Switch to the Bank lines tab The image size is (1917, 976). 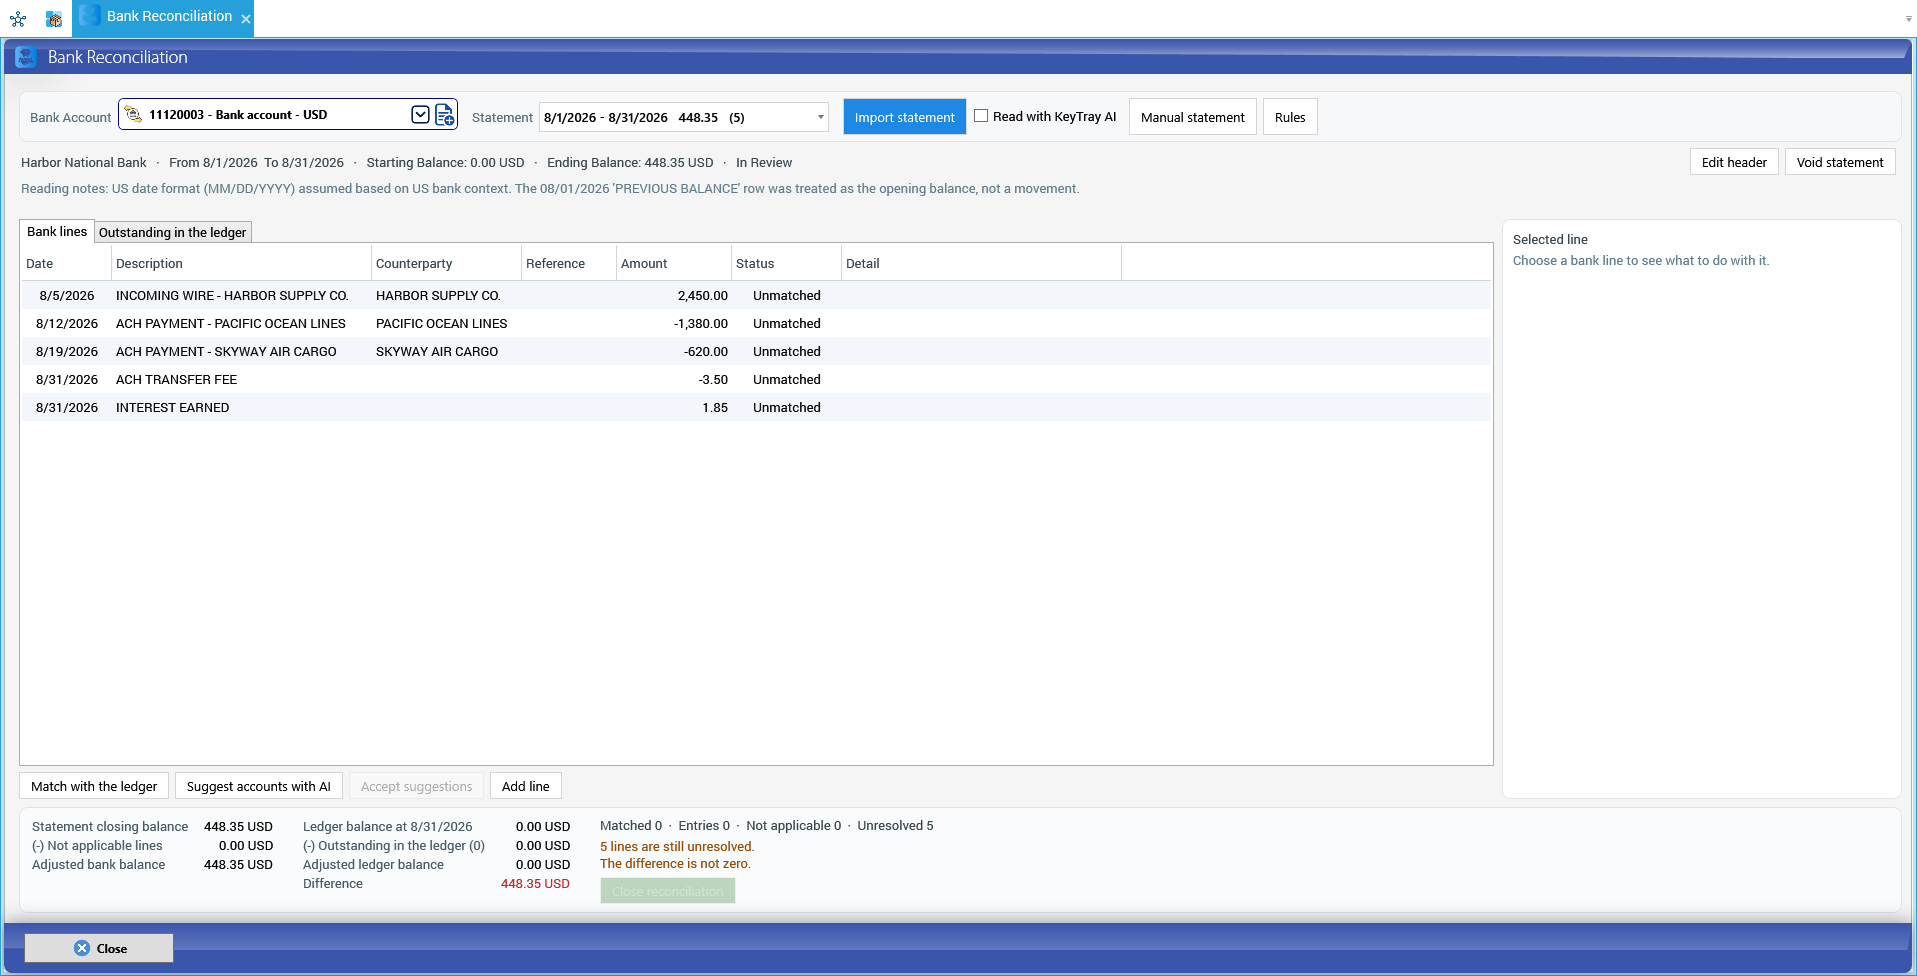[x=57, y=231]
